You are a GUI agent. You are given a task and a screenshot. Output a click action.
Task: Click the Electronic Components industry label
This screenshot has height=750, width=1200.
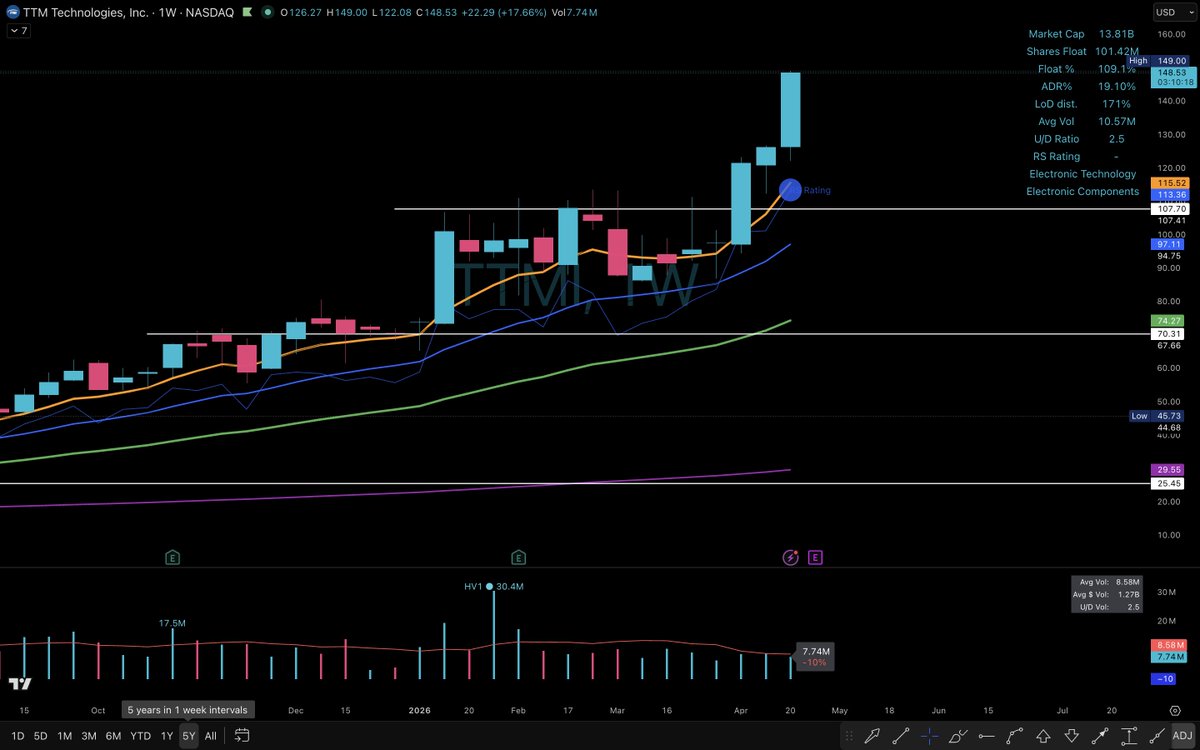[x=1084, y=191]
